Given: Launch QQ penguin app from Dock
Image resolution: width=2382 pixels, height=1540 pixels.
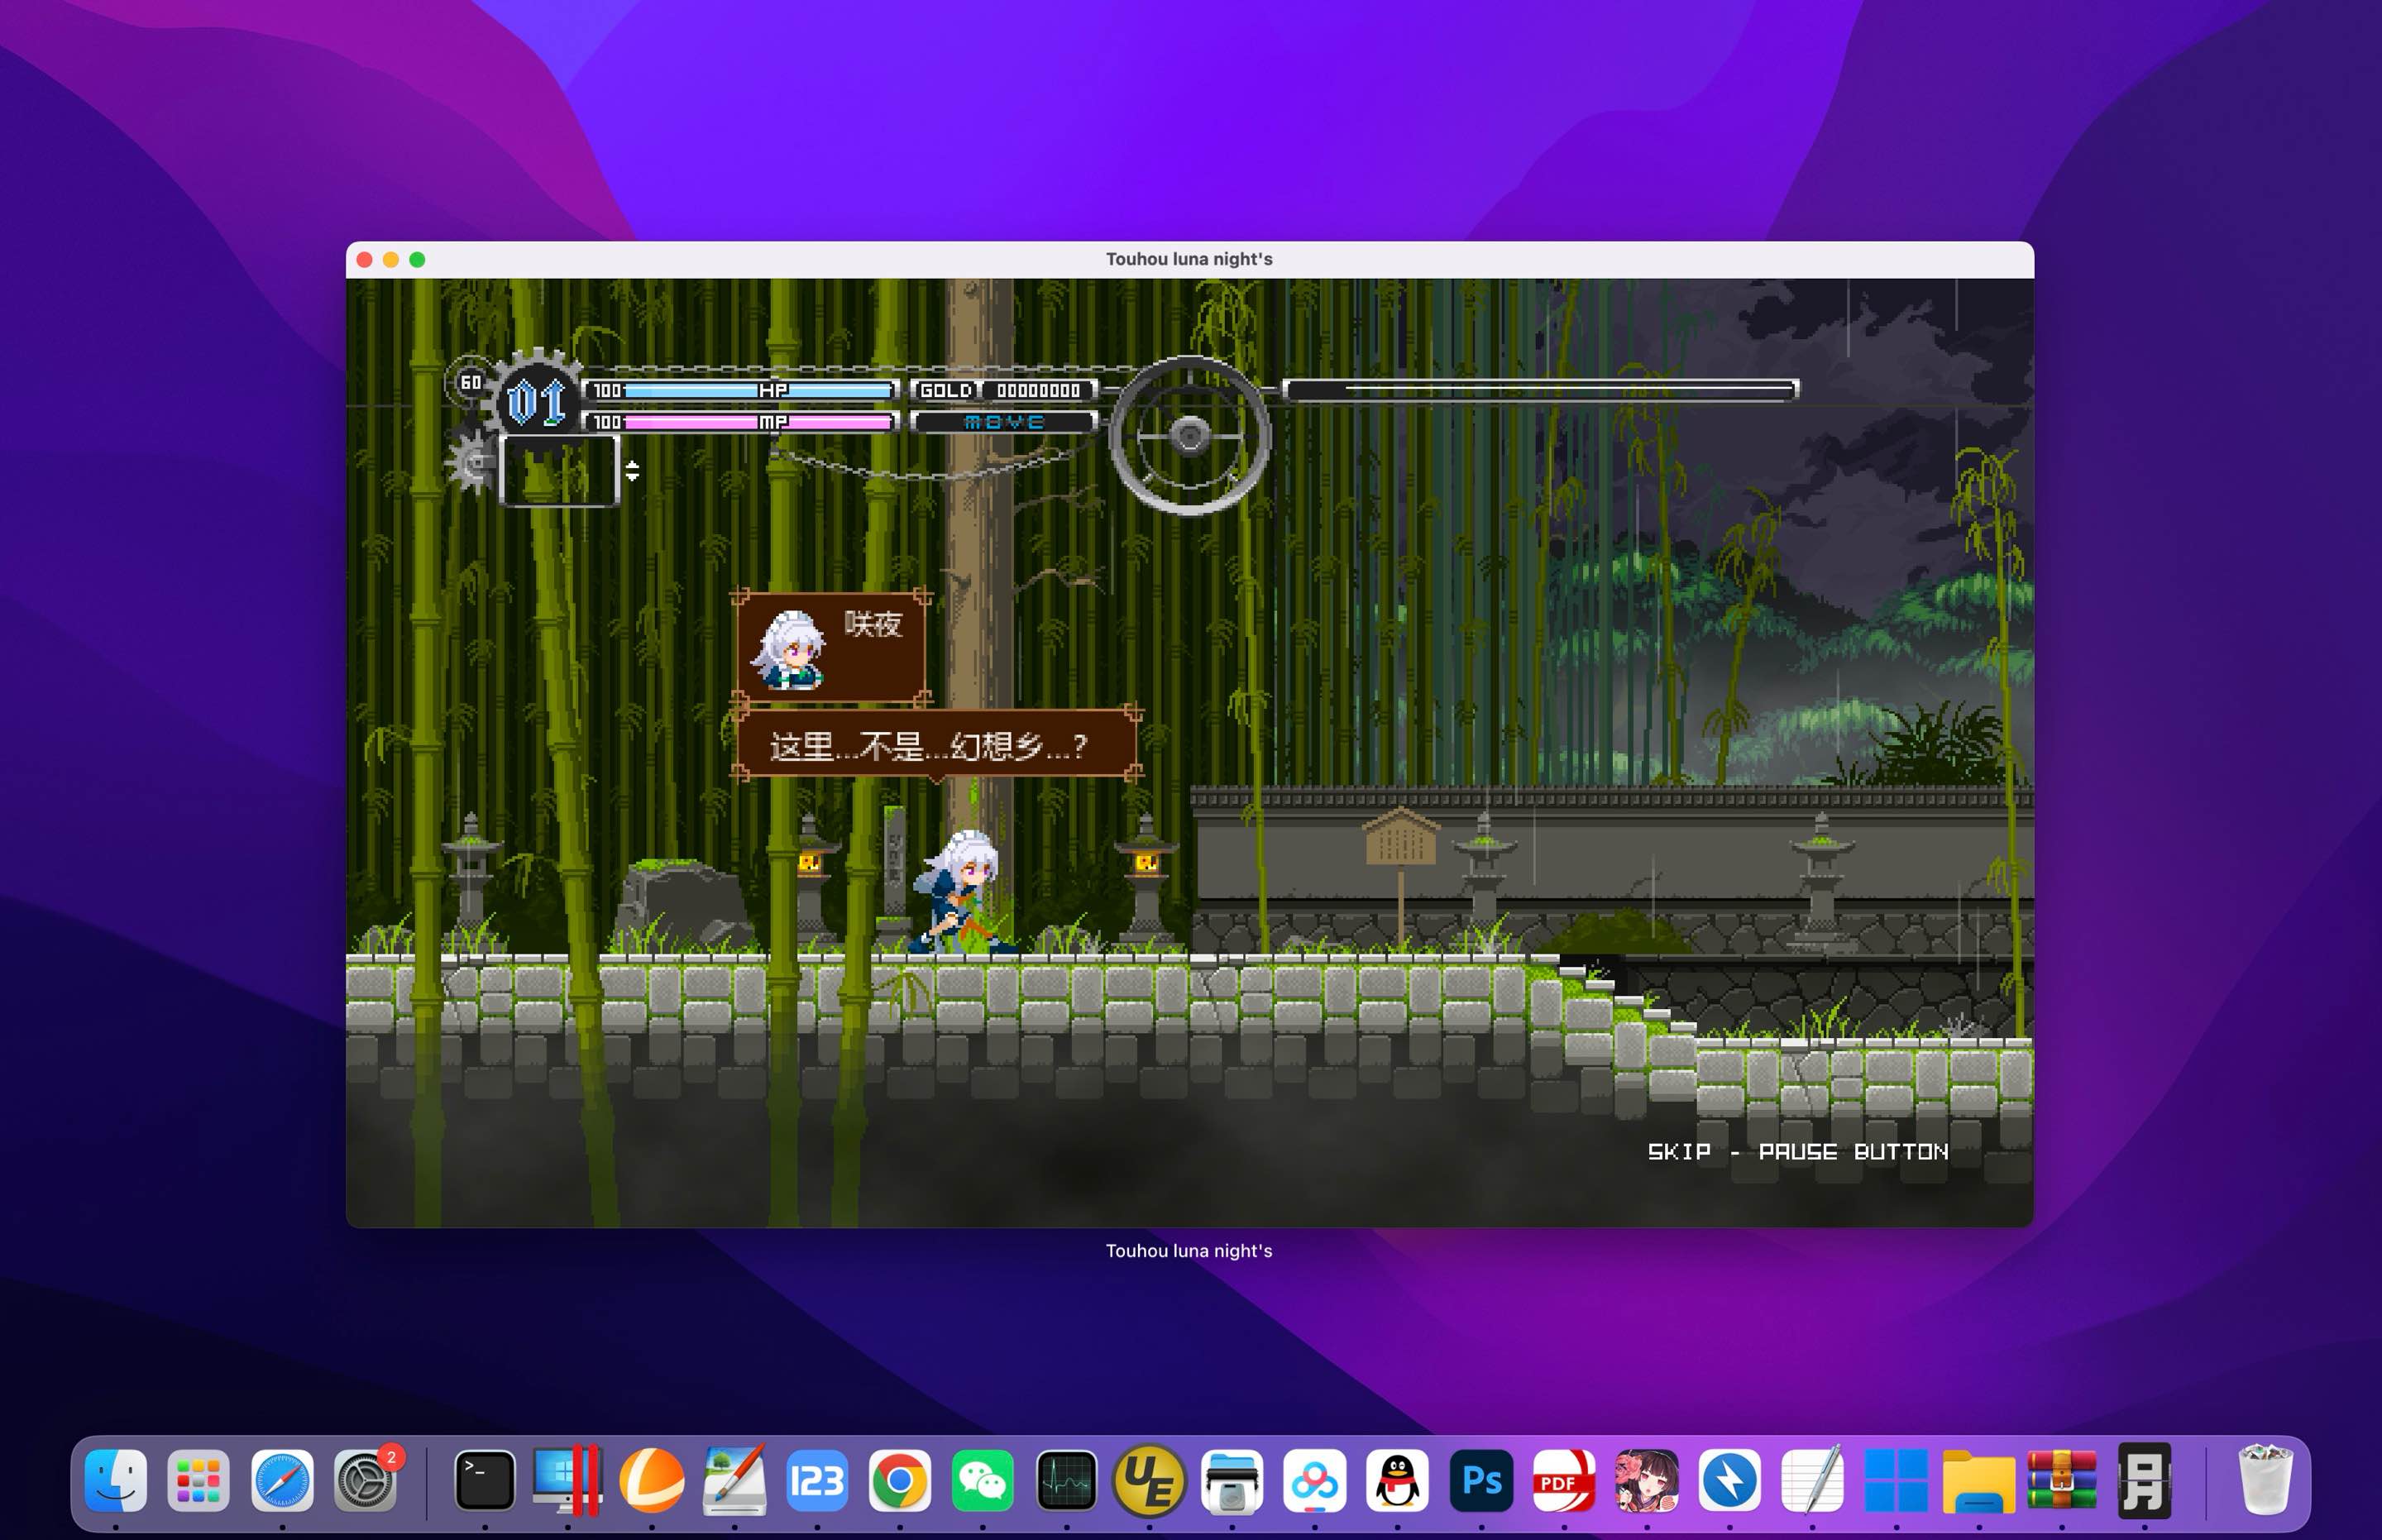Looking at the screenshot, I should [1398, 1480].
